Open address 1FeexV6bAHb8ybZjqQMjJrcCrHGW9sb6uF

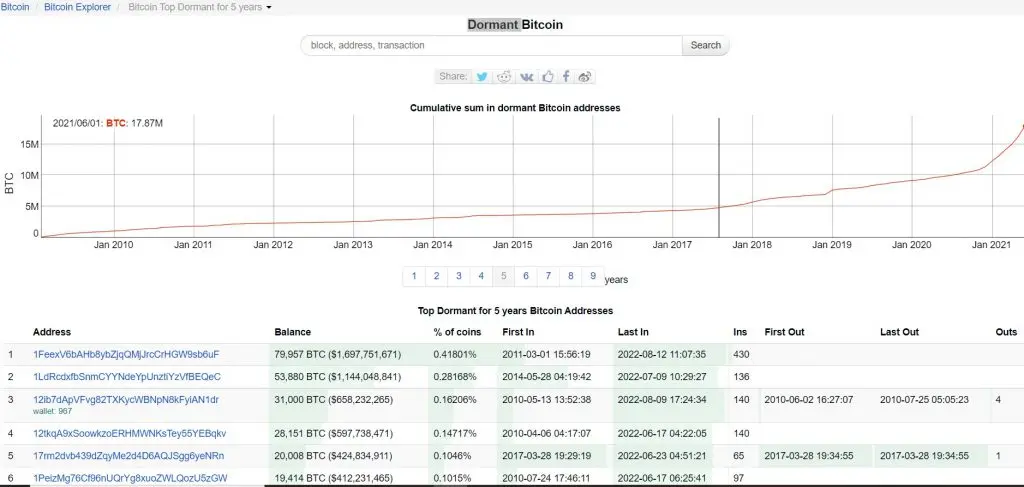126,354
